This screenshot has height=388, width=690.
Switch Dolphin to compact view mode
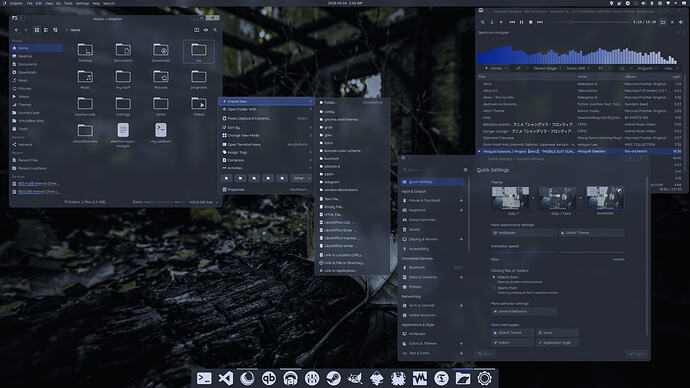click(x=46, y=30)
